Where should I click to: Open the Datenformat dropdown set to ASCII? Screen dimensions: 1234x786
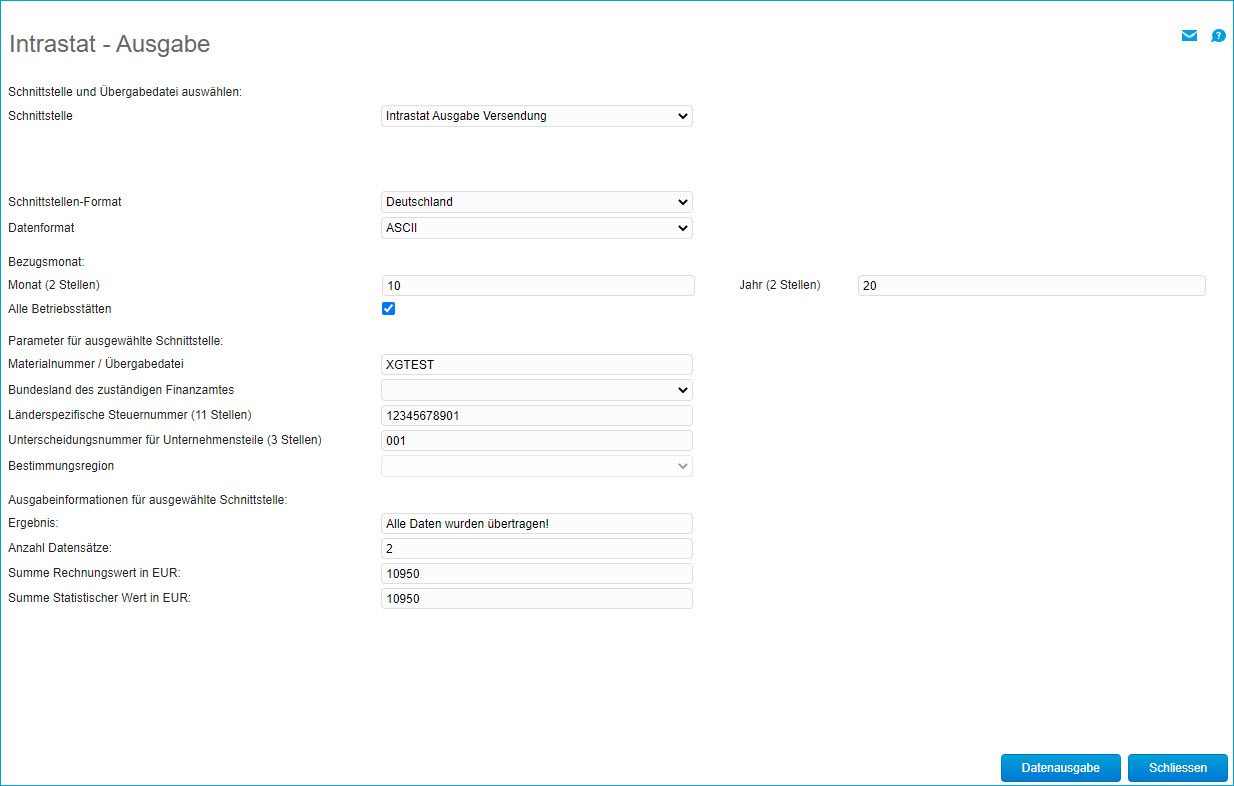[536, 228]
